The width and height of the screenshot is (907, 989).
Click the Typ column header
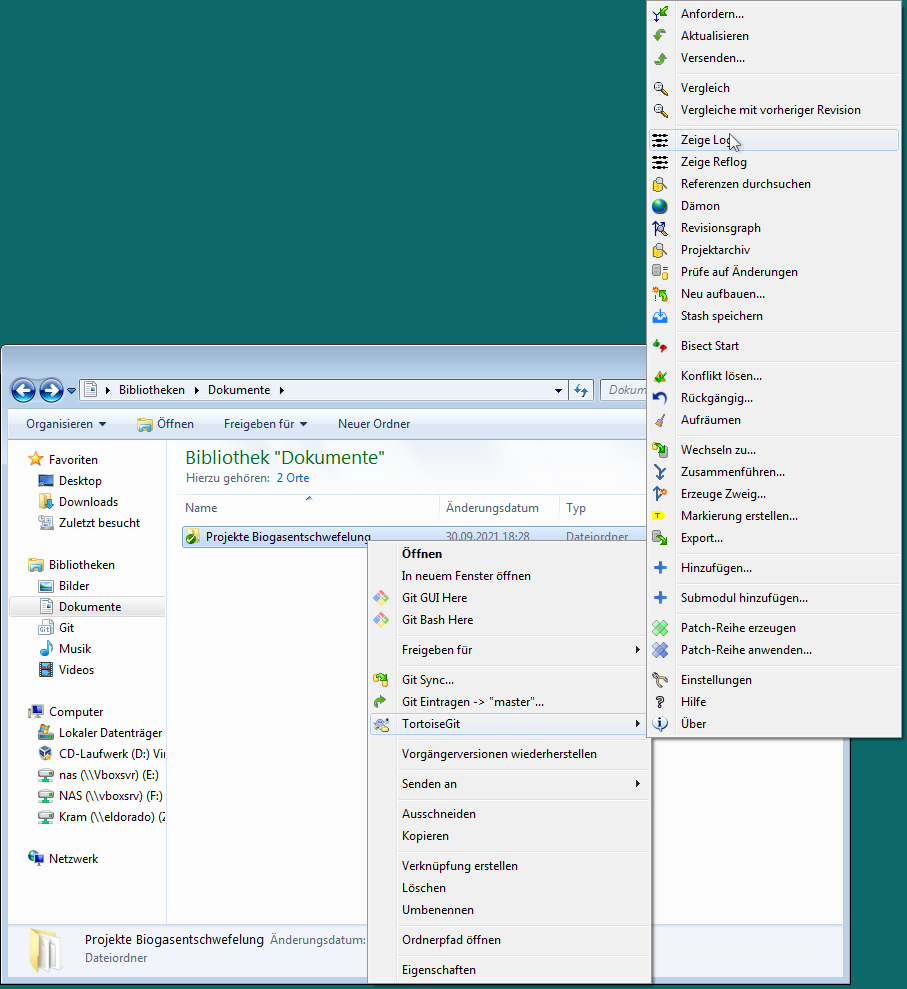(x=602, y=508)
